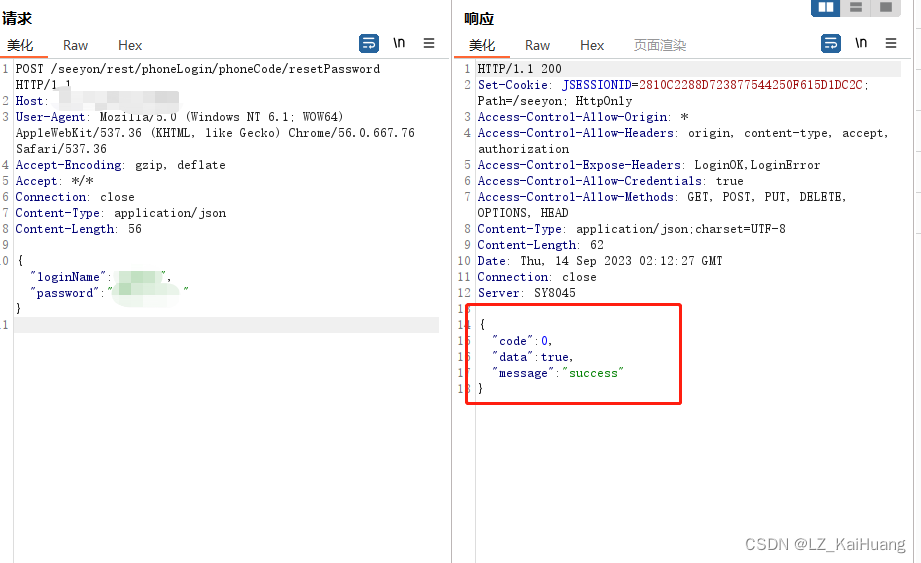Select the response Raw tab

(537, 46)
